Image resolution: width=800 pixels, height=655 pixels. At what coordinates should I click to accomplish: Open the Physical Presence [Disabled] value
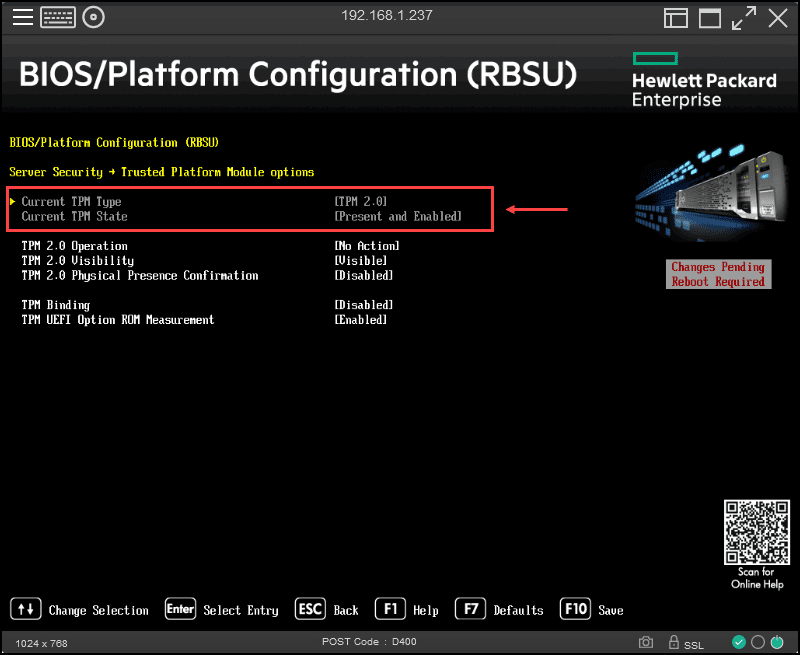pos(364,275)
